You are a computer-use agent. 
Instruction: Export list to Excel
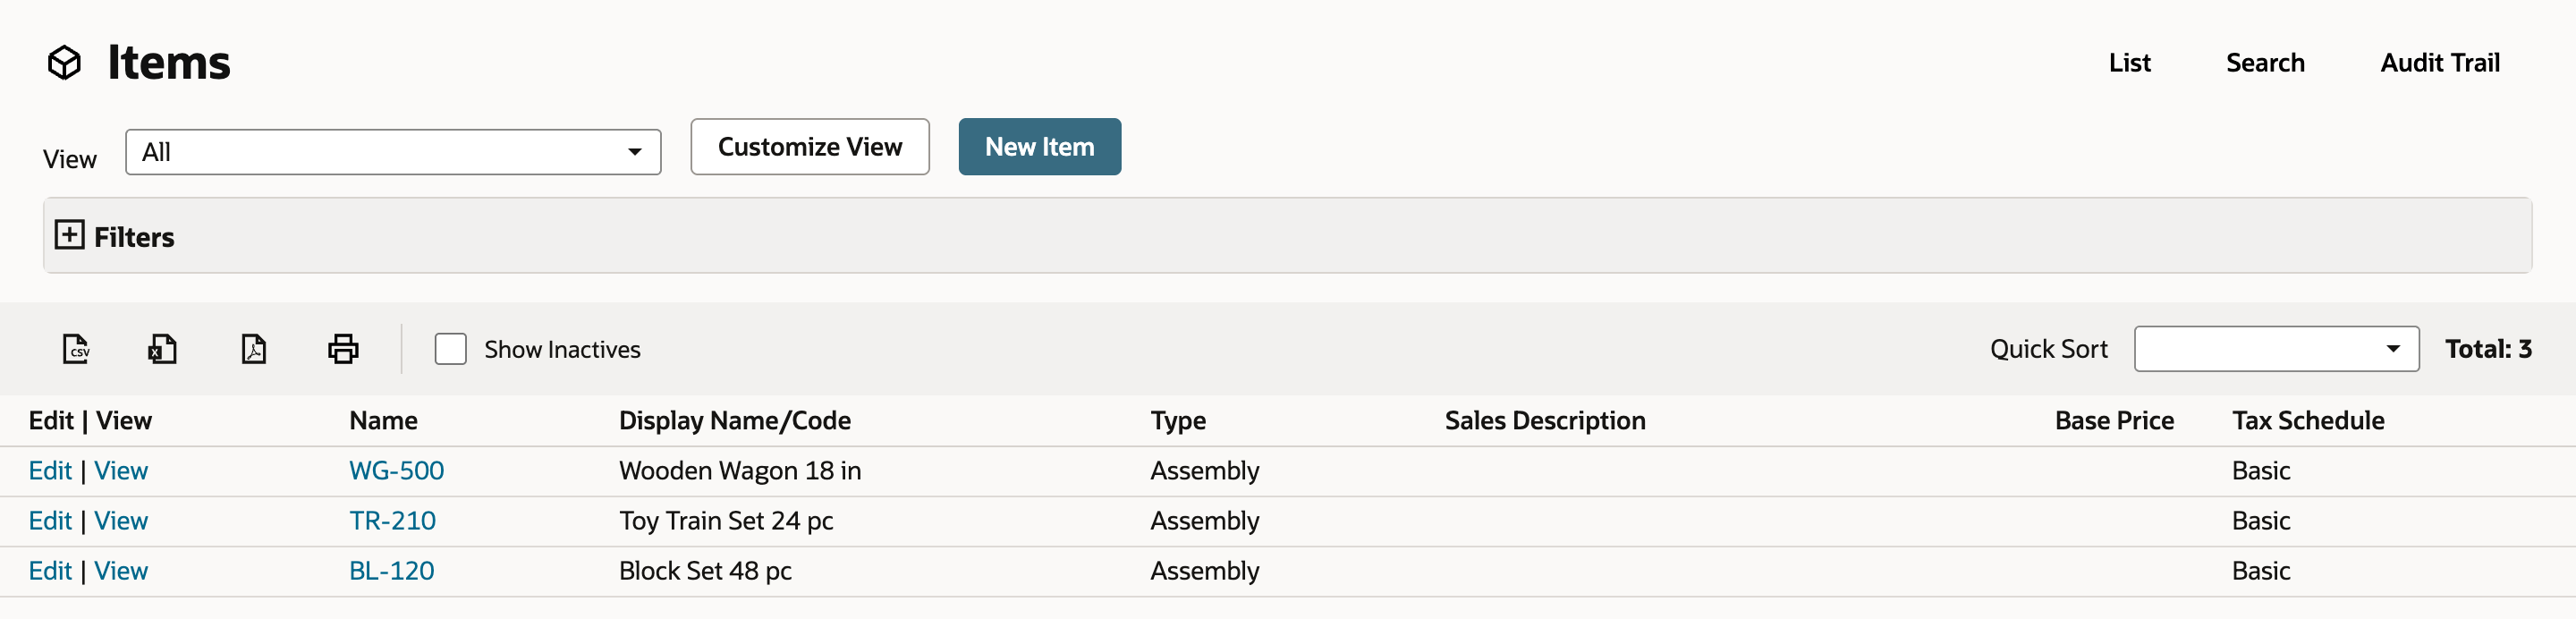[163, 349]
